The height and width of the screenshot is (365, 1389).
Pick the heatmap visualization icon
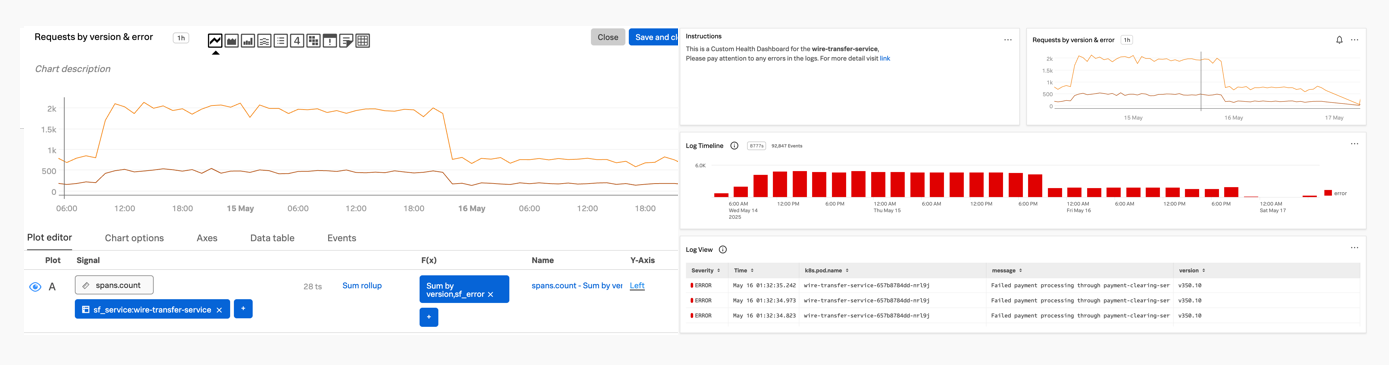click(313, 41)
